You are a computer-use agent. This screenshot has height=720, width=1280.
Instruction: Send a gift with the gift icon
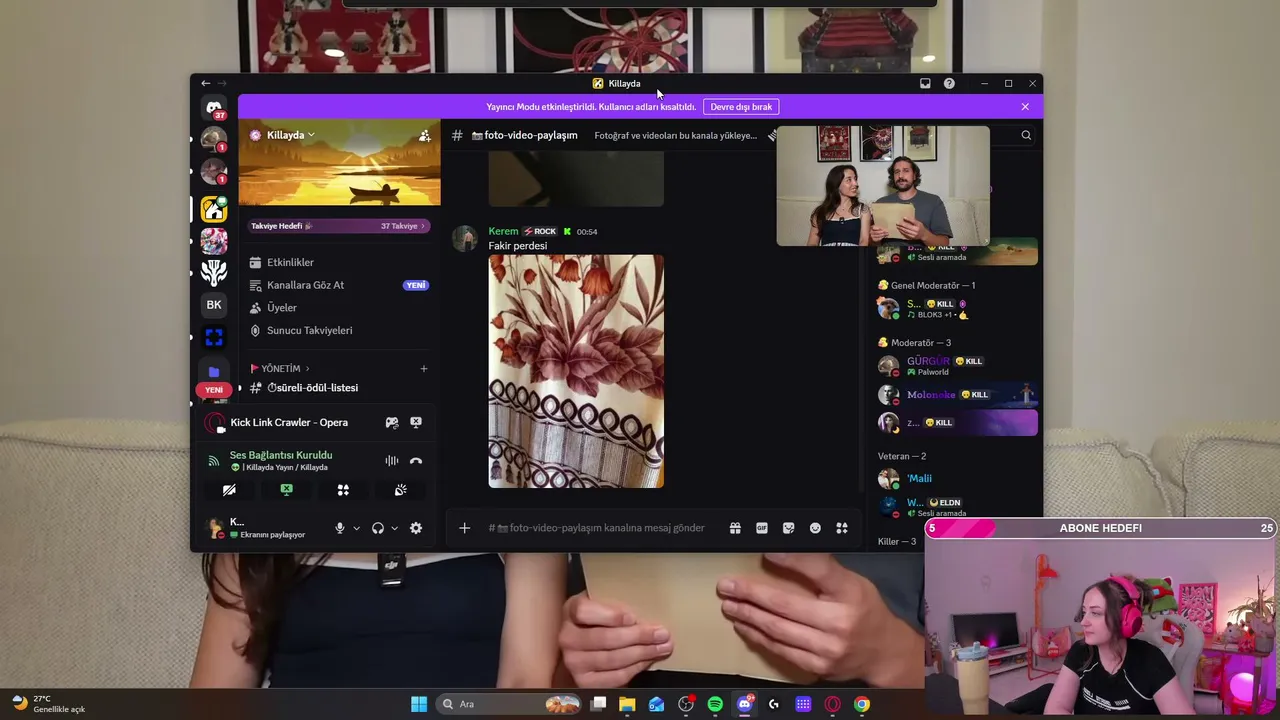click(735, 528)
